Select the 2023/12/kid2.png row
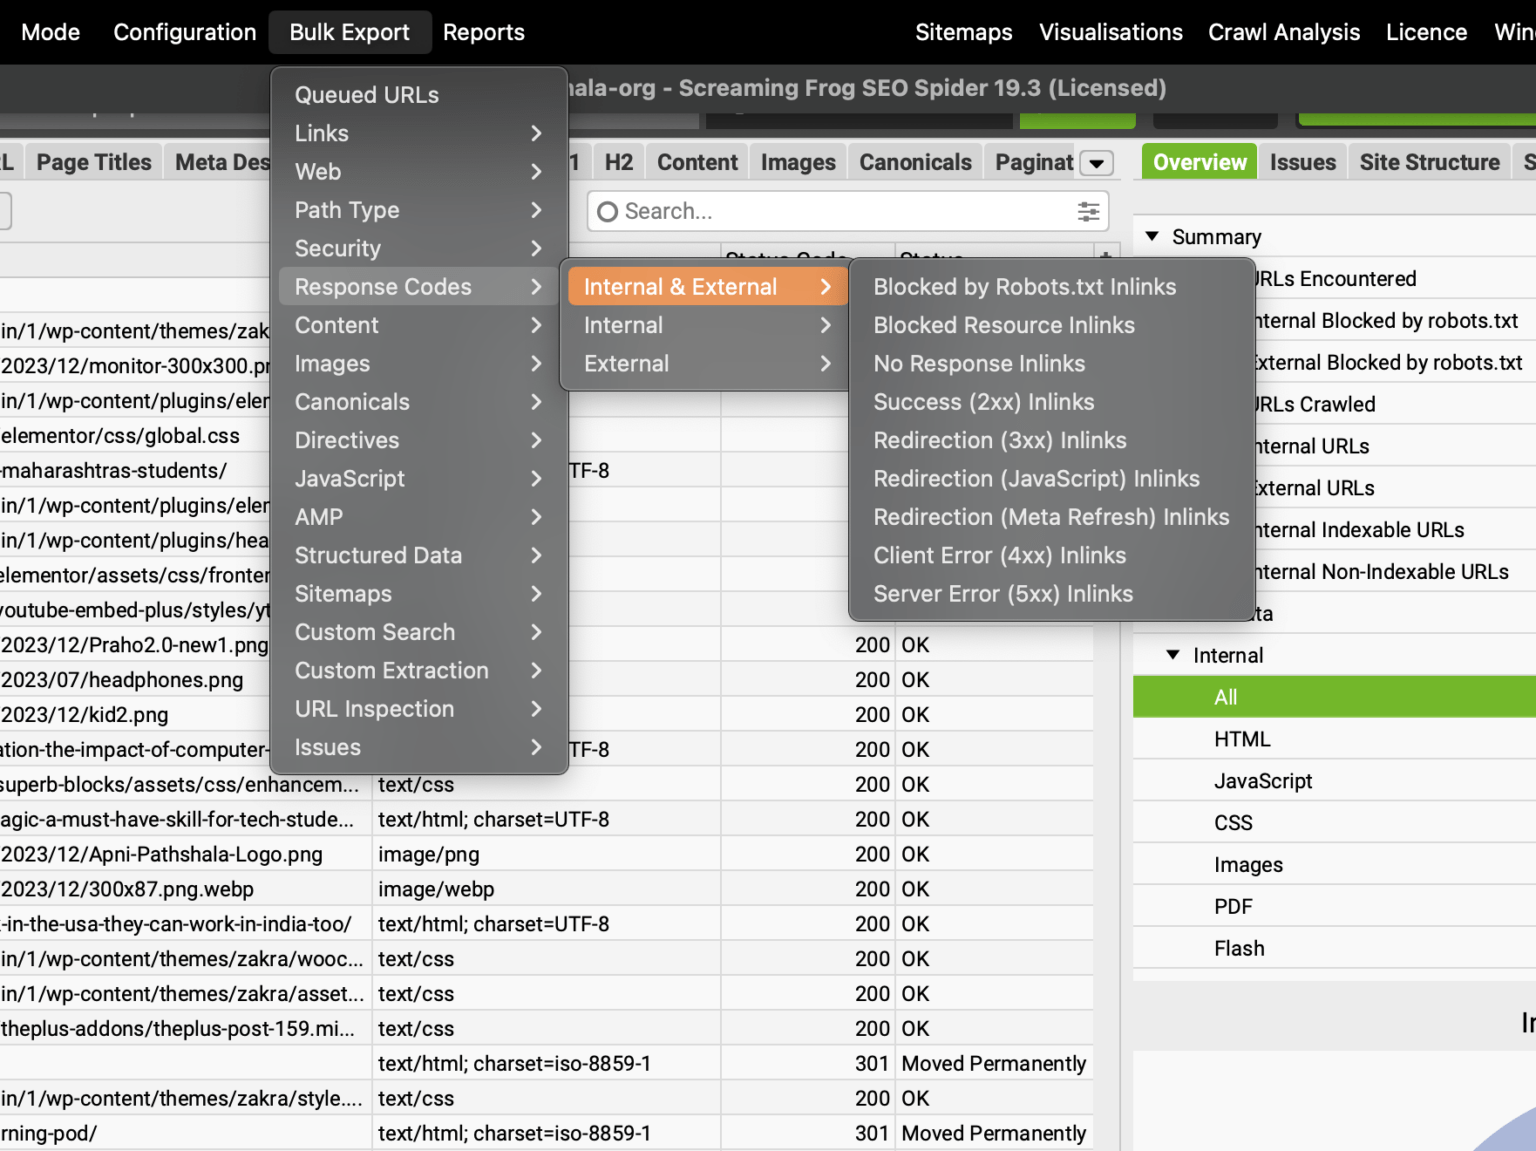Viewport: 1536px width, 1151px height. [x=135, y=715]
